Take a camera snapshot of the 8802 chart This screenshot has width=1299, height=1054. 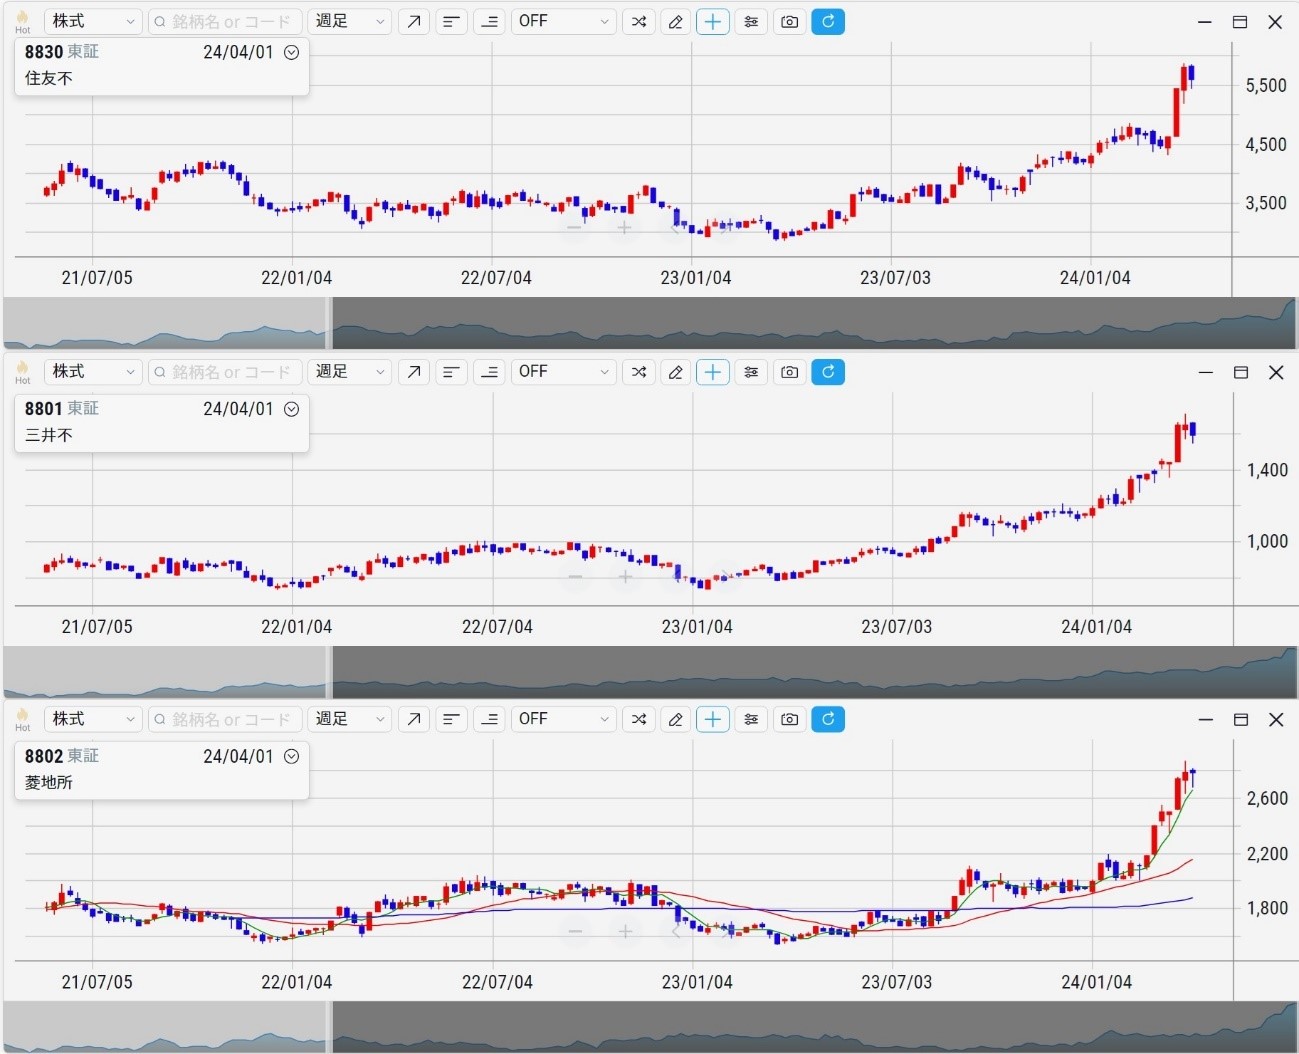(789, 719)
